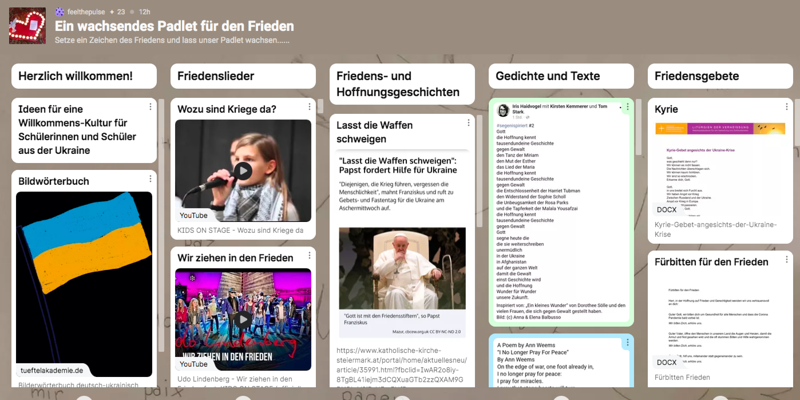
Task: Open three-dot menu on 'Wozu sind Kriege da?' post
Action: [x=309, y=107]
